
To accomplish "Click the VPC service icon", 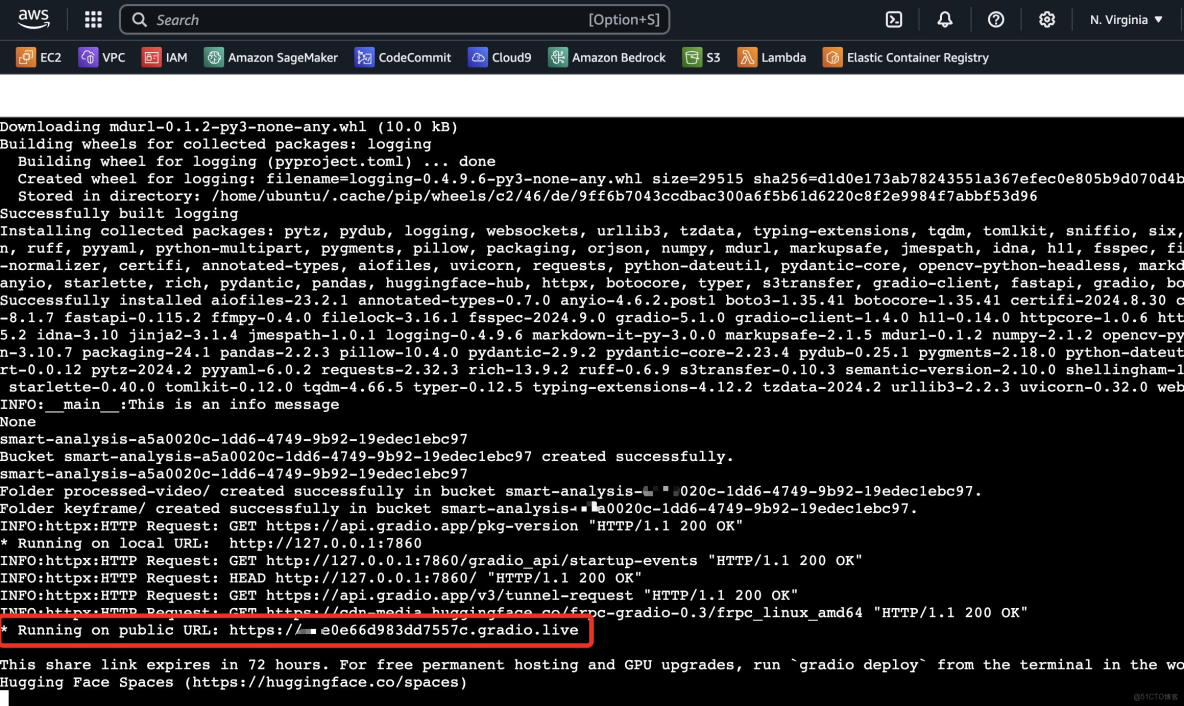I will 88,57.
